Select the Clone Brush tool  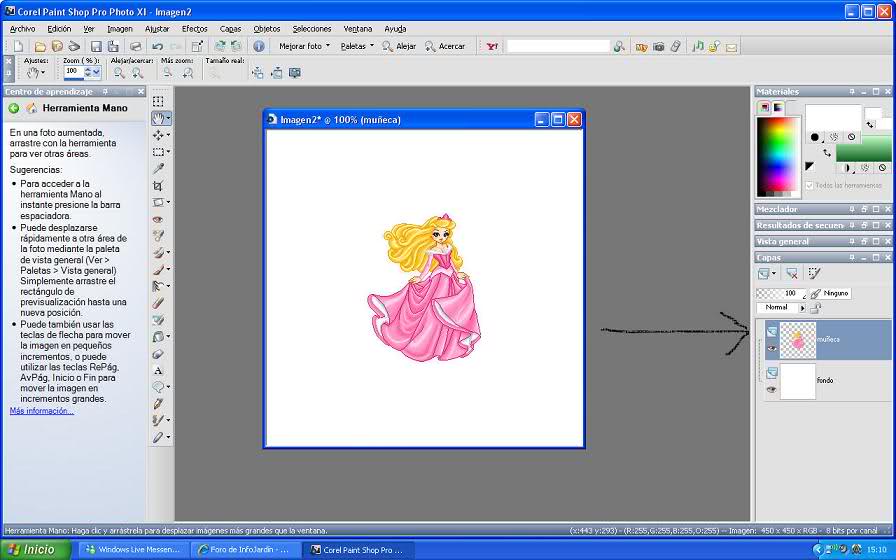tap(158, 253)
